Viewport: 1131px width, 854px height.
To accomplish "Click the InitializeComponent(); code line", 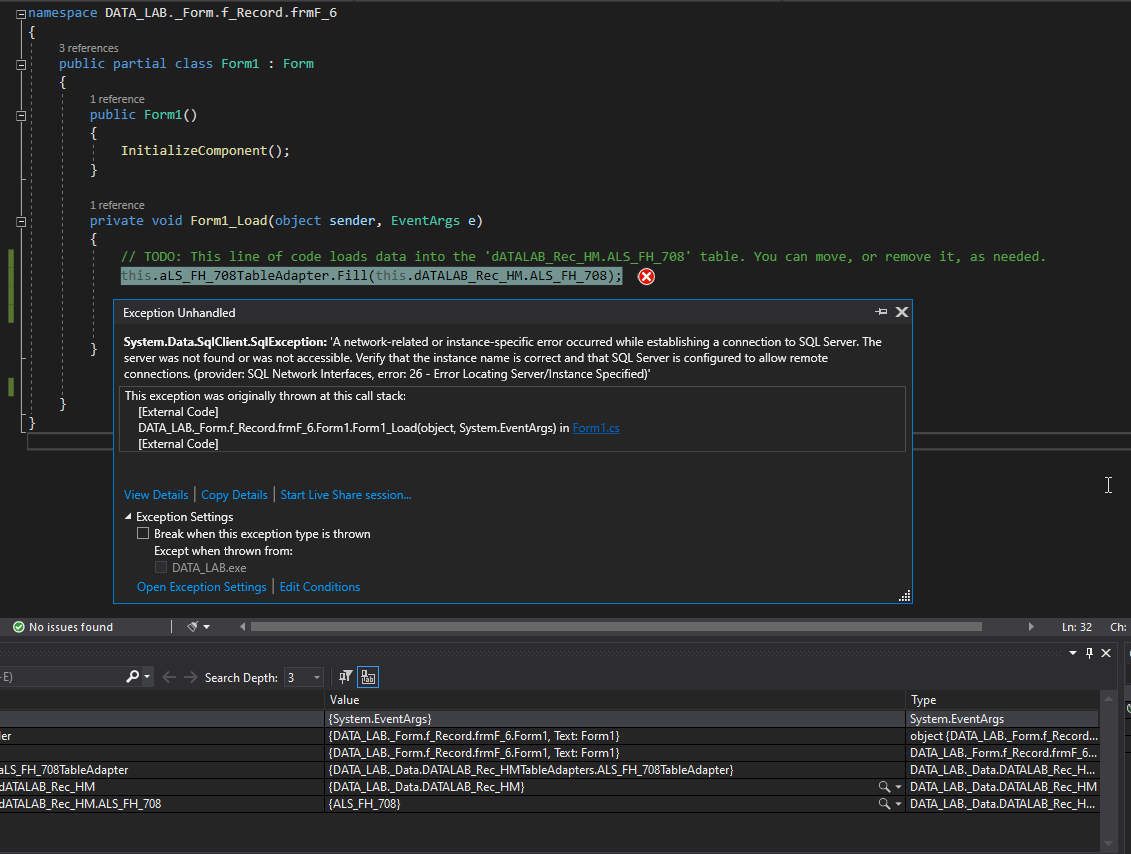I will click(205, 151).
